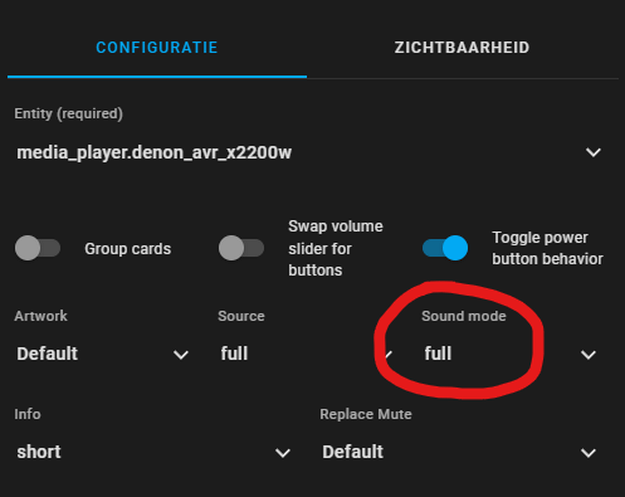The width and height of the screenshot is (625, 497).
Task: Click the Entity (required) label
Action: [69, 114]
